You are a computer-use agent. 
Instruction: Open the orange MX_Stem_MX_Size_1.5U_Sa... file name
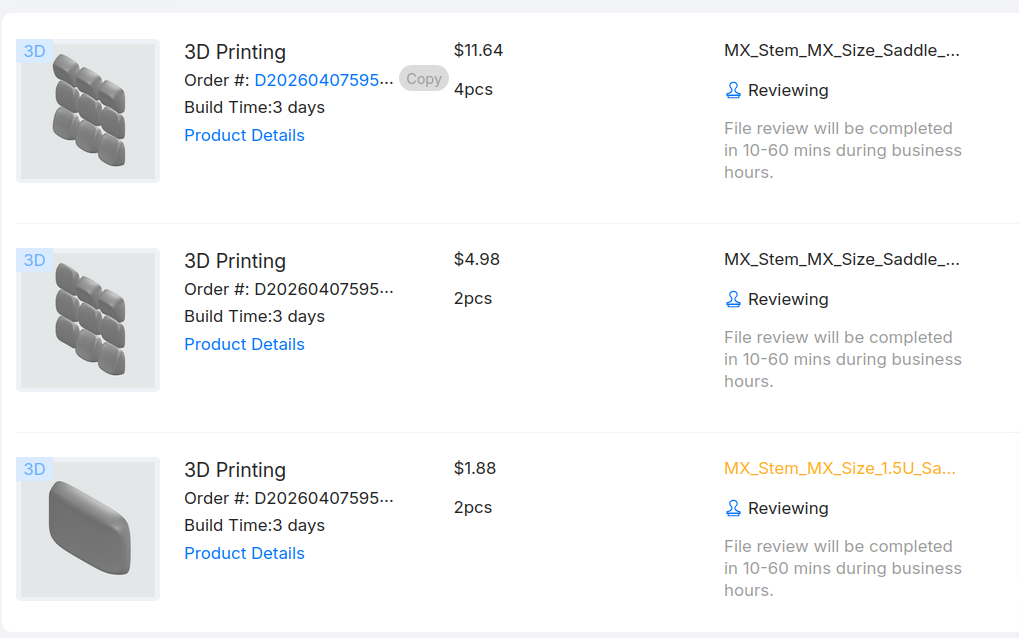[840, 468]
